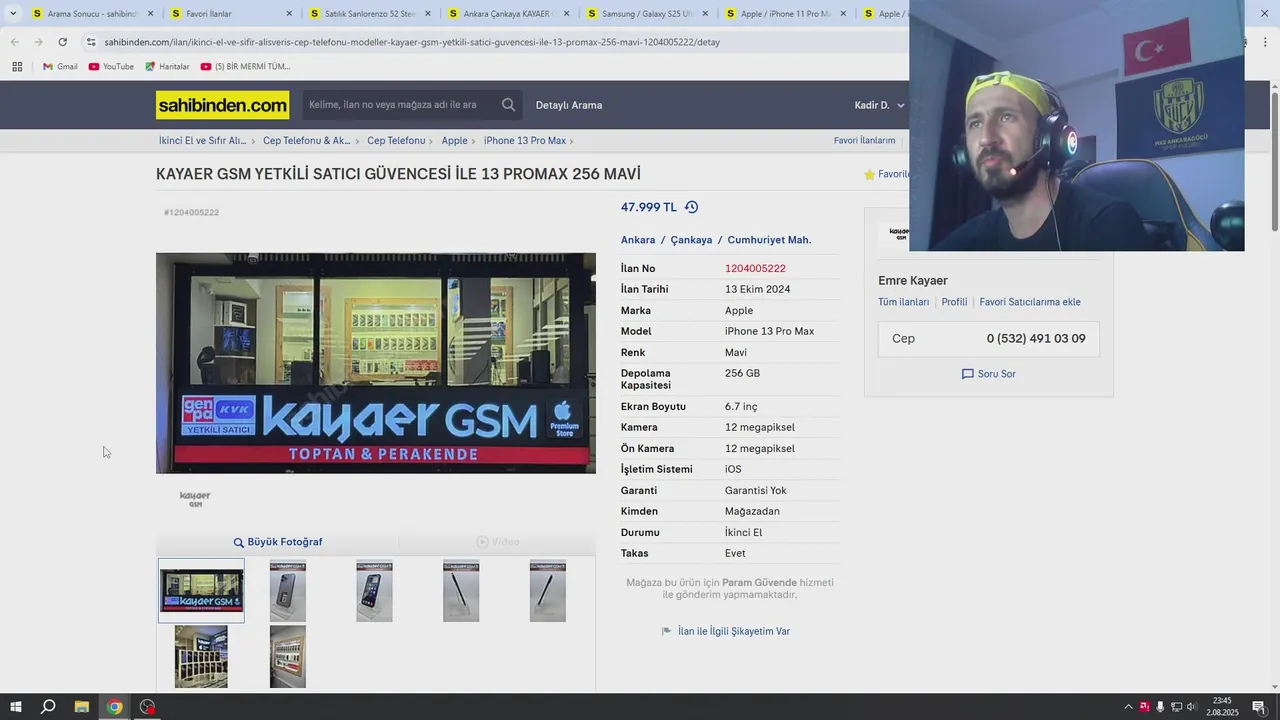Click the sahibinden.com logo

tap(222, 105)
